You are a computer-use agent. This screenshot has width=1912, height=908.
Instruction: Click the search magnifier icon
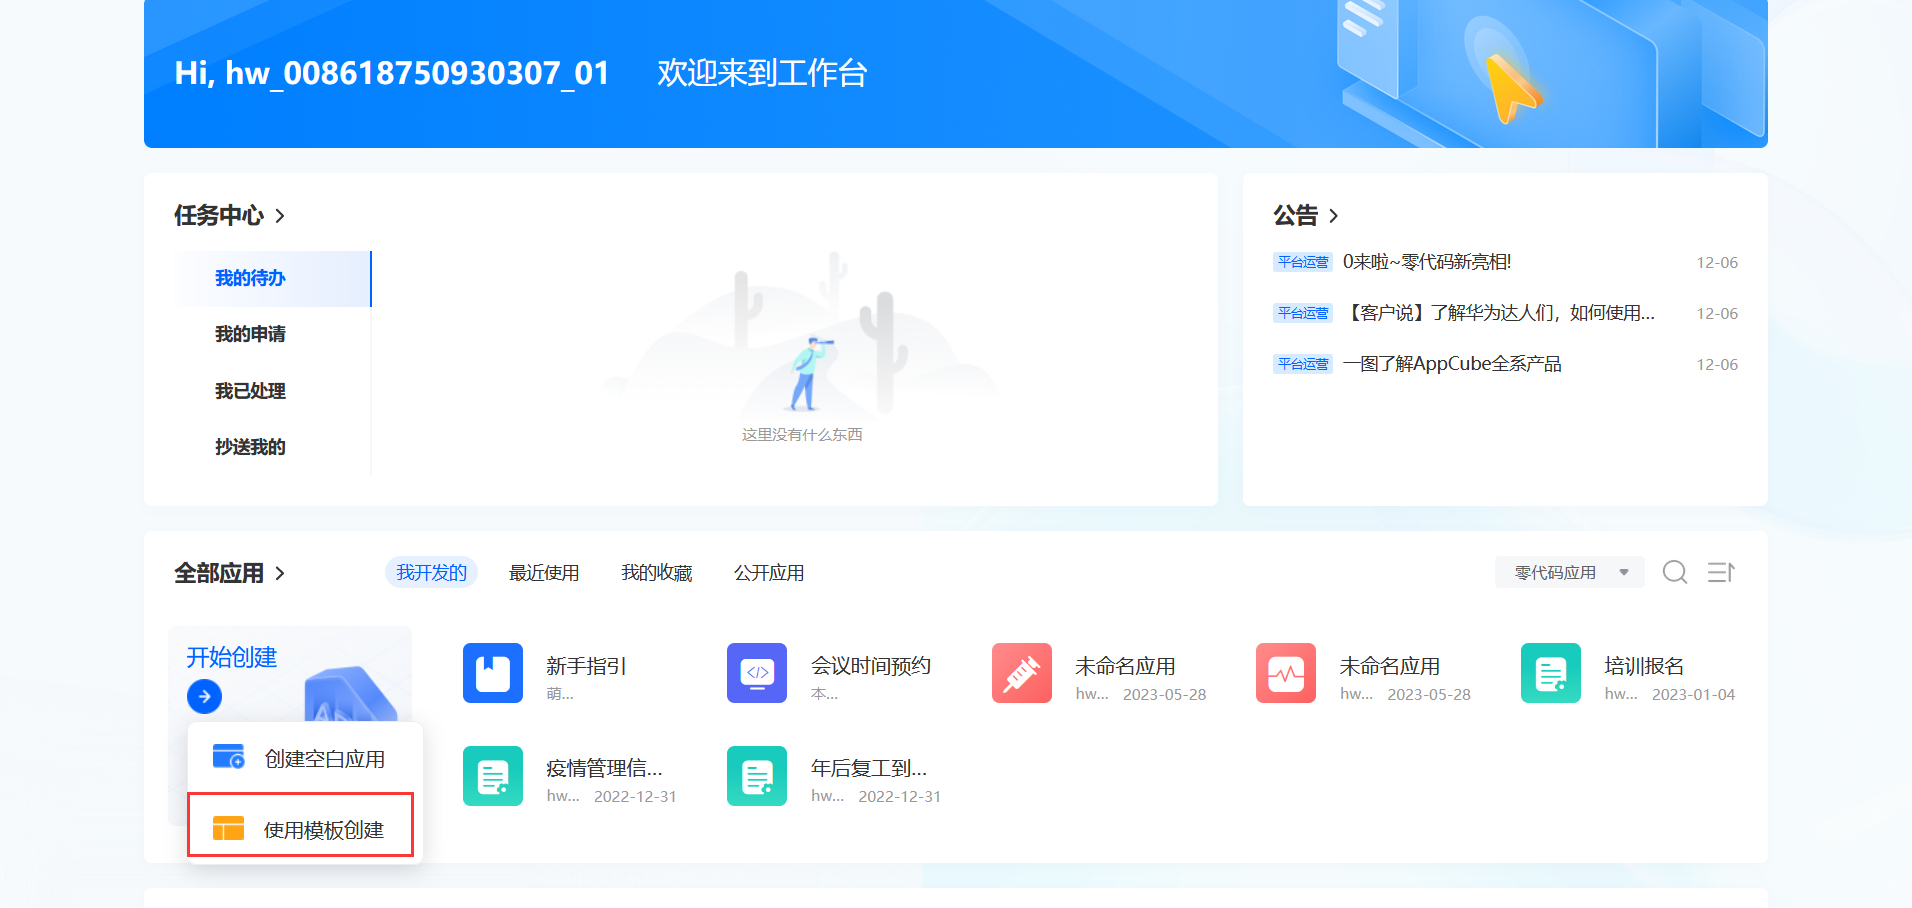[x=1675, y=572]
